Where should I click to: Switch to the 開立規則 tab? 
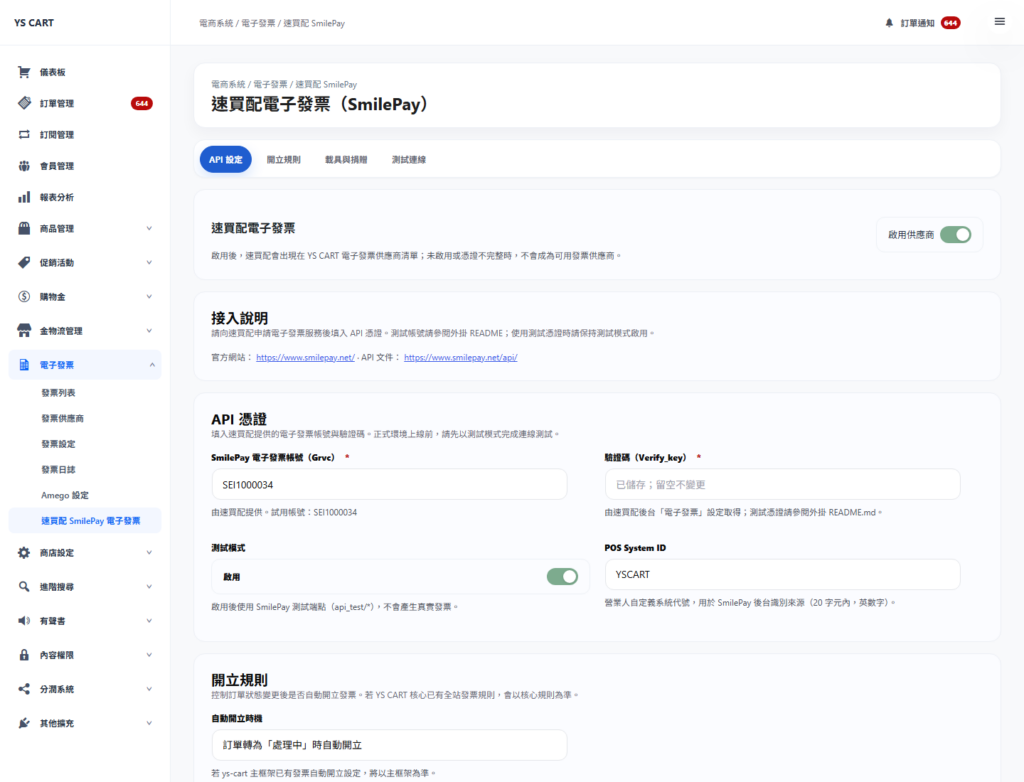[x=283, y=159]
